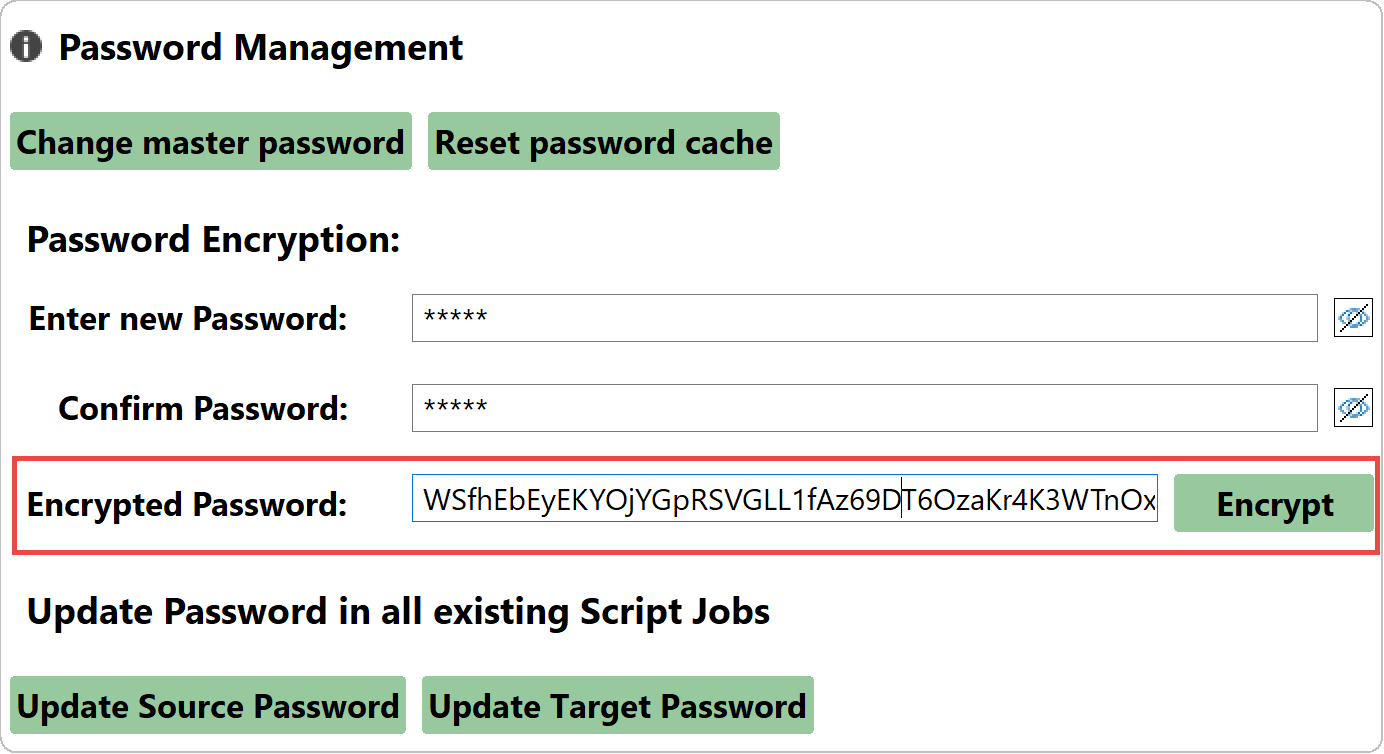Reset the password cache
1384x754 pixels.
[604, 141]
